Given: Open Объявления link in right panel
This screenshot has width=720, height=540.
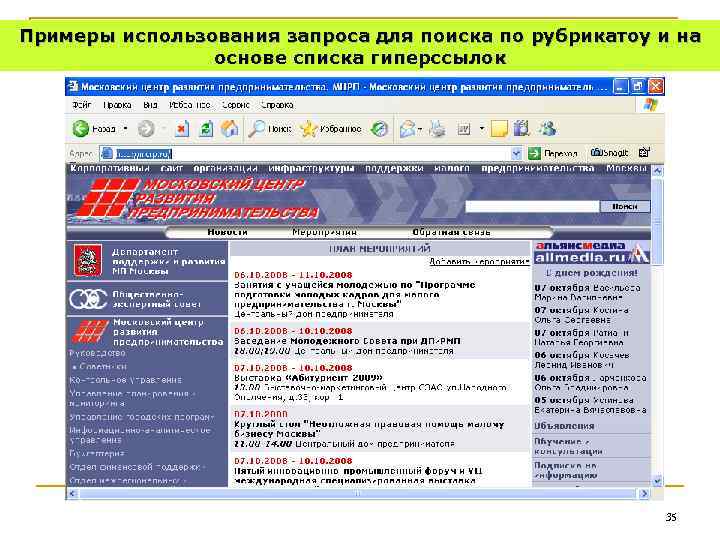Looking at the screenshot, I should 564,426.
